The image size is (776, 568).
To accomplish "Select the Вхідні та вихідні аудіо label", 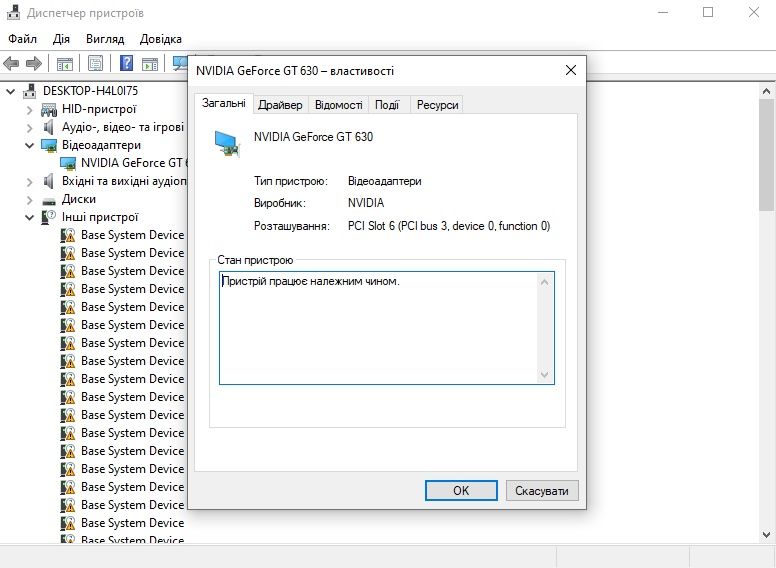I will pyautogui.click(x=124, y=181).
